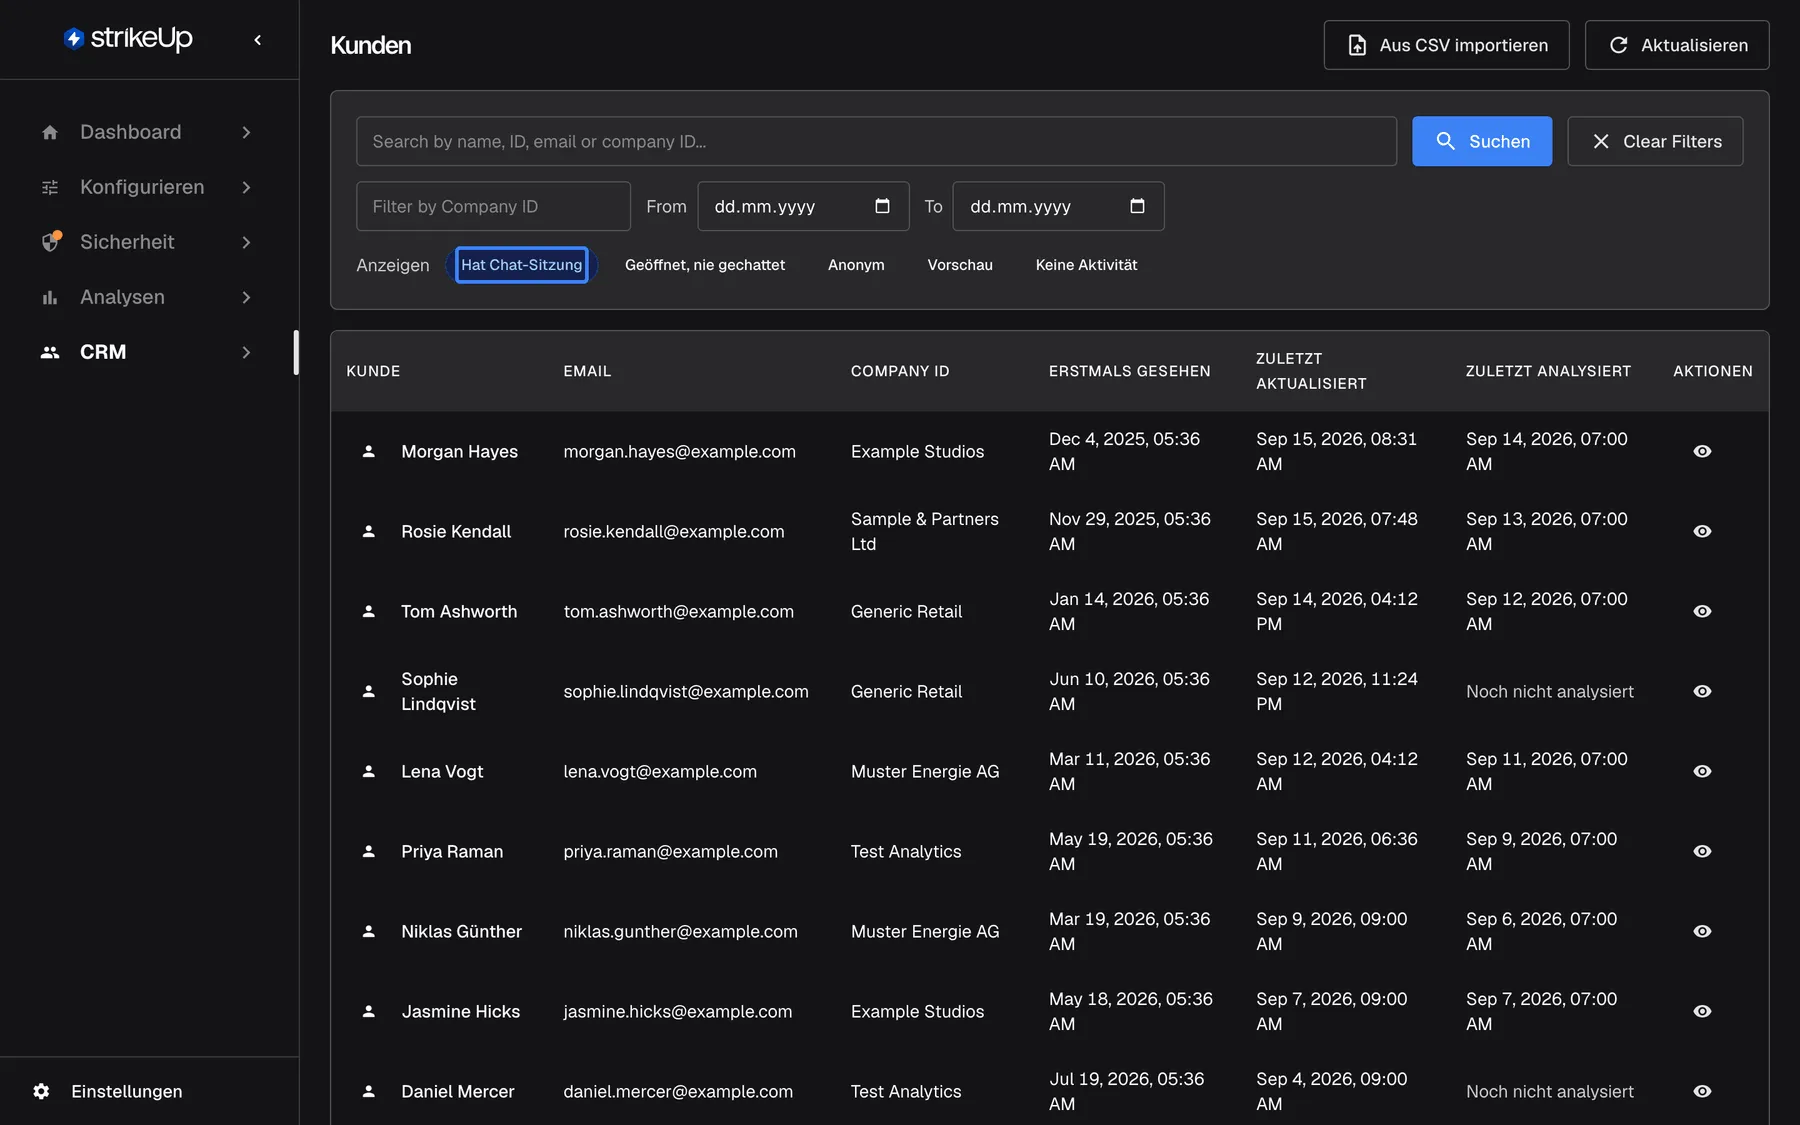
Task: Click Priya Raman's person icon
Action: click(369, 851)
